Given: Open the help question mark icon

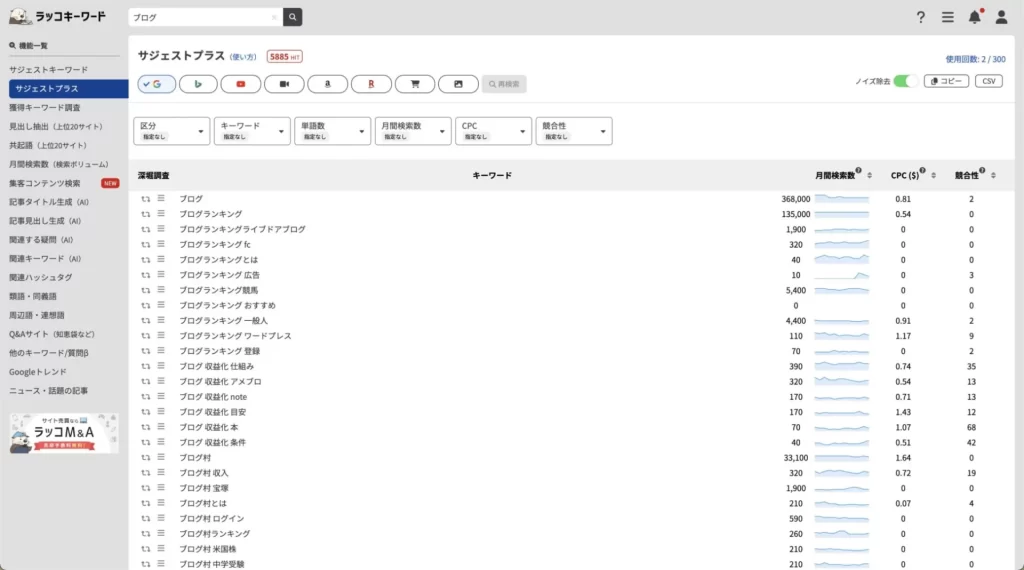Looking at the screenshot, I should [x=921, y=17].
